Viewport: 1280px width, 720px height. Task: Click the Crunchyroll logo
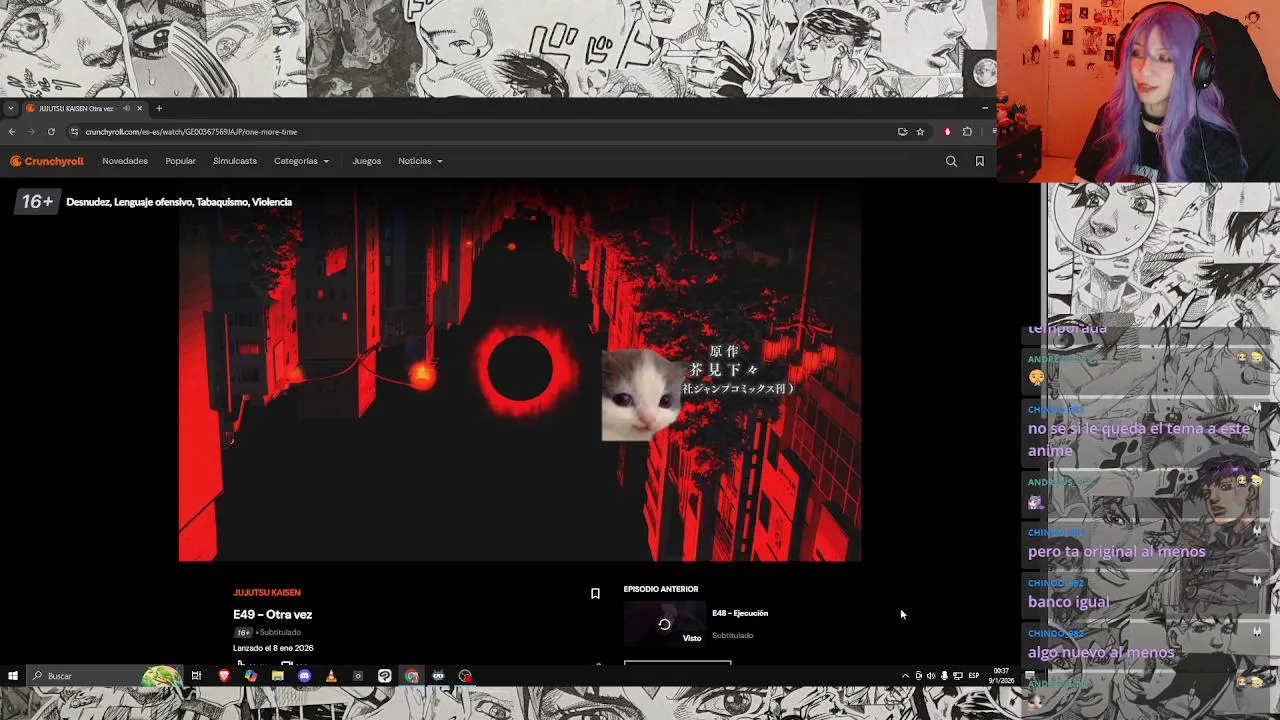[47, 161]
